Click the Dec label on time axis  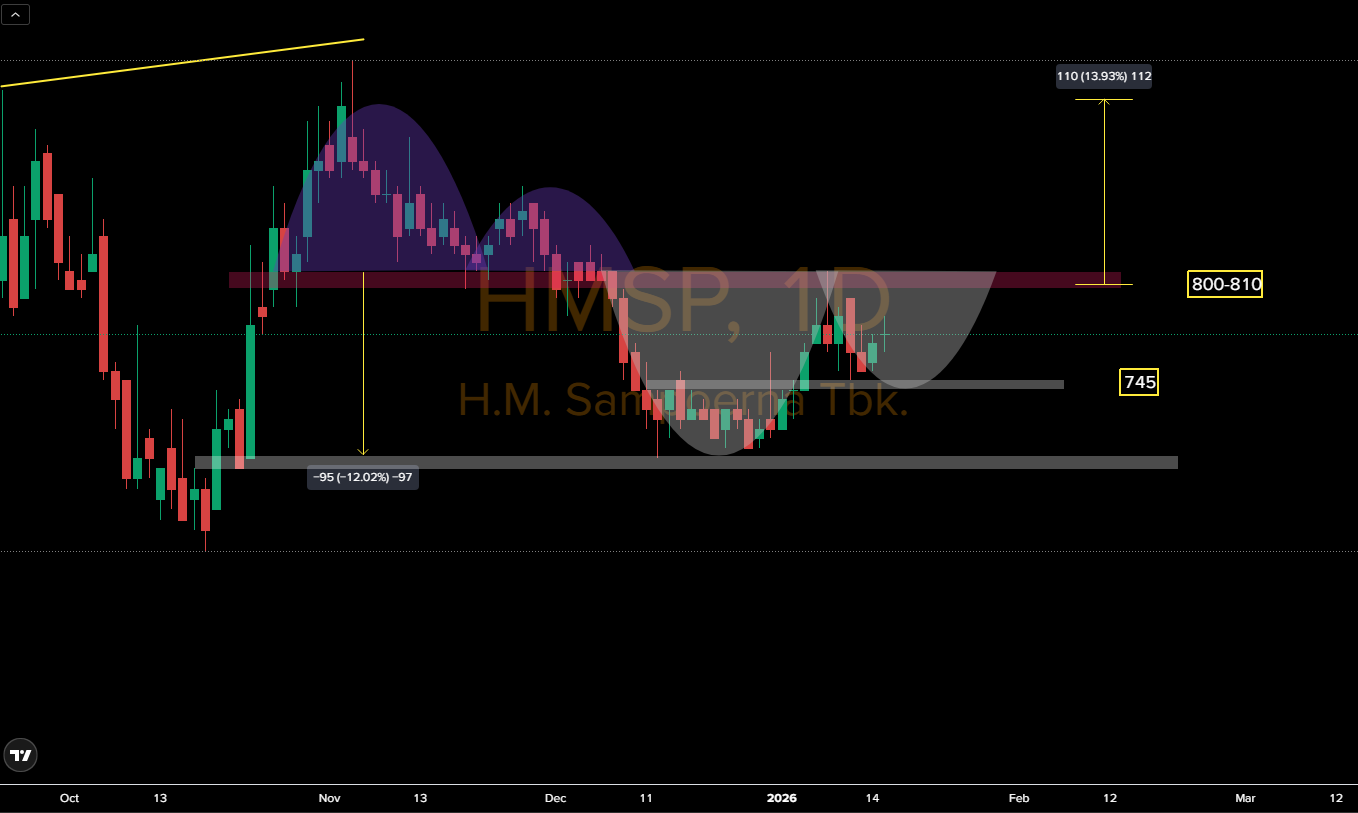555,798
